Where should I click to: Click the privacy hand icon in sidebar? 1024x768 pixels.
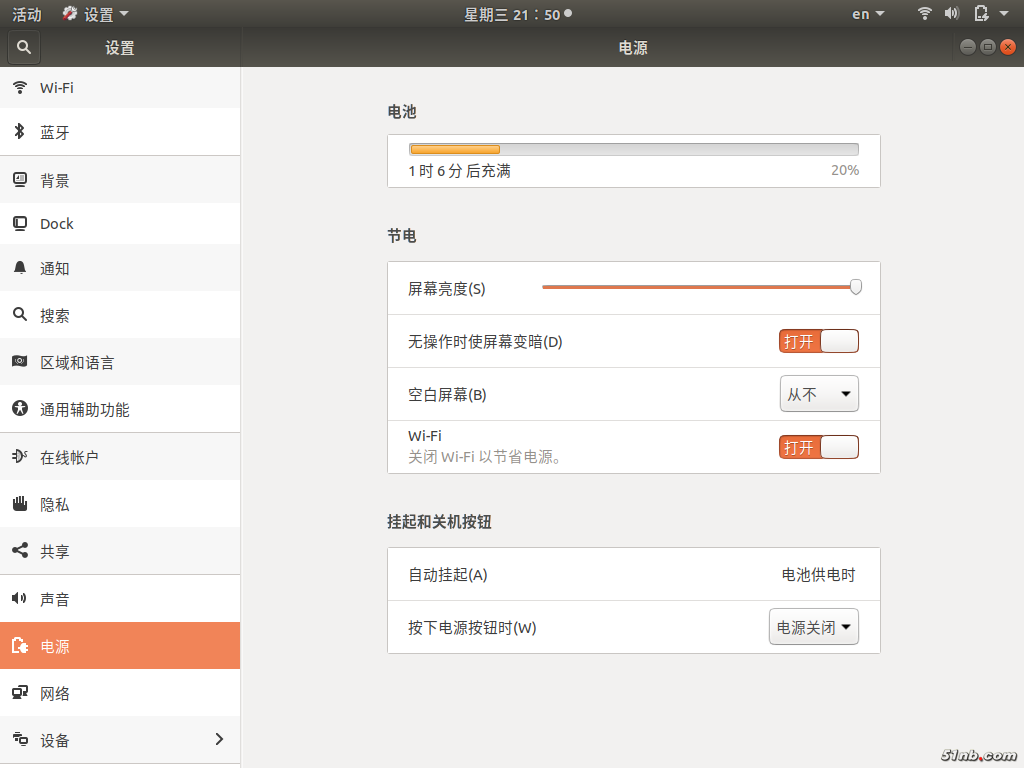click(20, 504)
